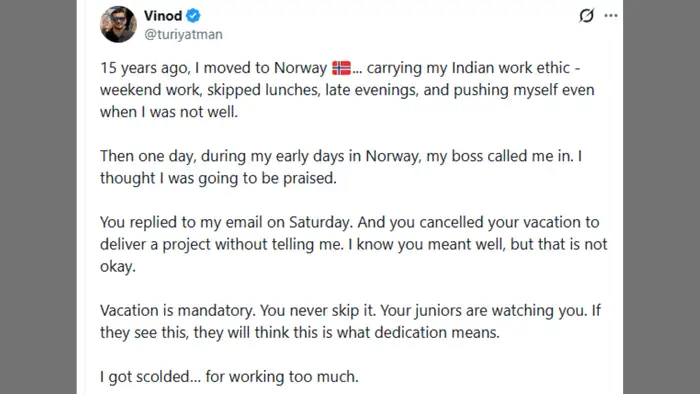This screenshot has width=700, height=394.
Task: Click 'thought I was going to be praised.'
Action: tap(218, 178)
